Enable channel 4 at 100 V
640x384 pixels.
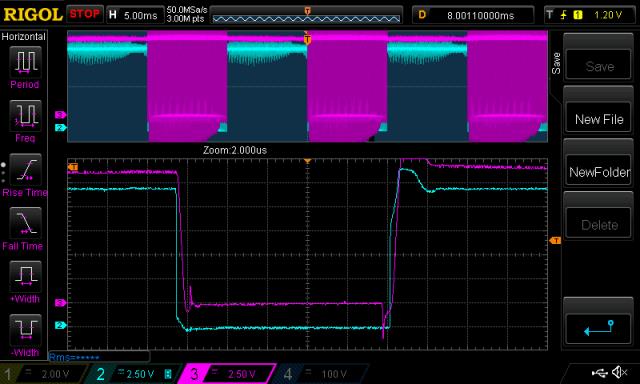pos(318,374)
